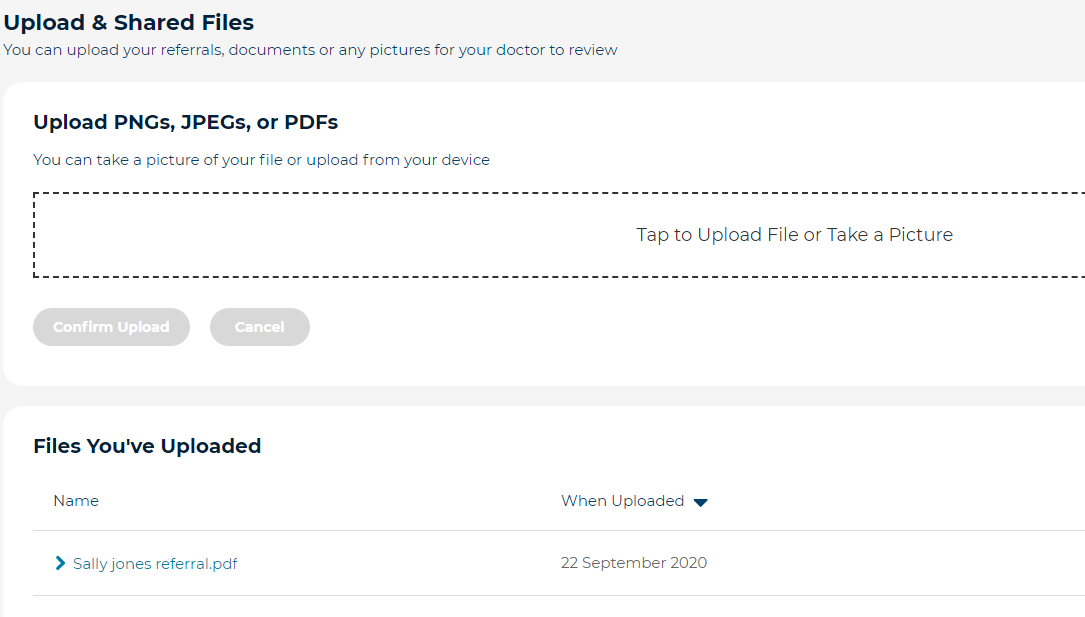1085x617 pixels.
Task: Select the 22 September 2020 upload entry
Action: tap(634, 562)
